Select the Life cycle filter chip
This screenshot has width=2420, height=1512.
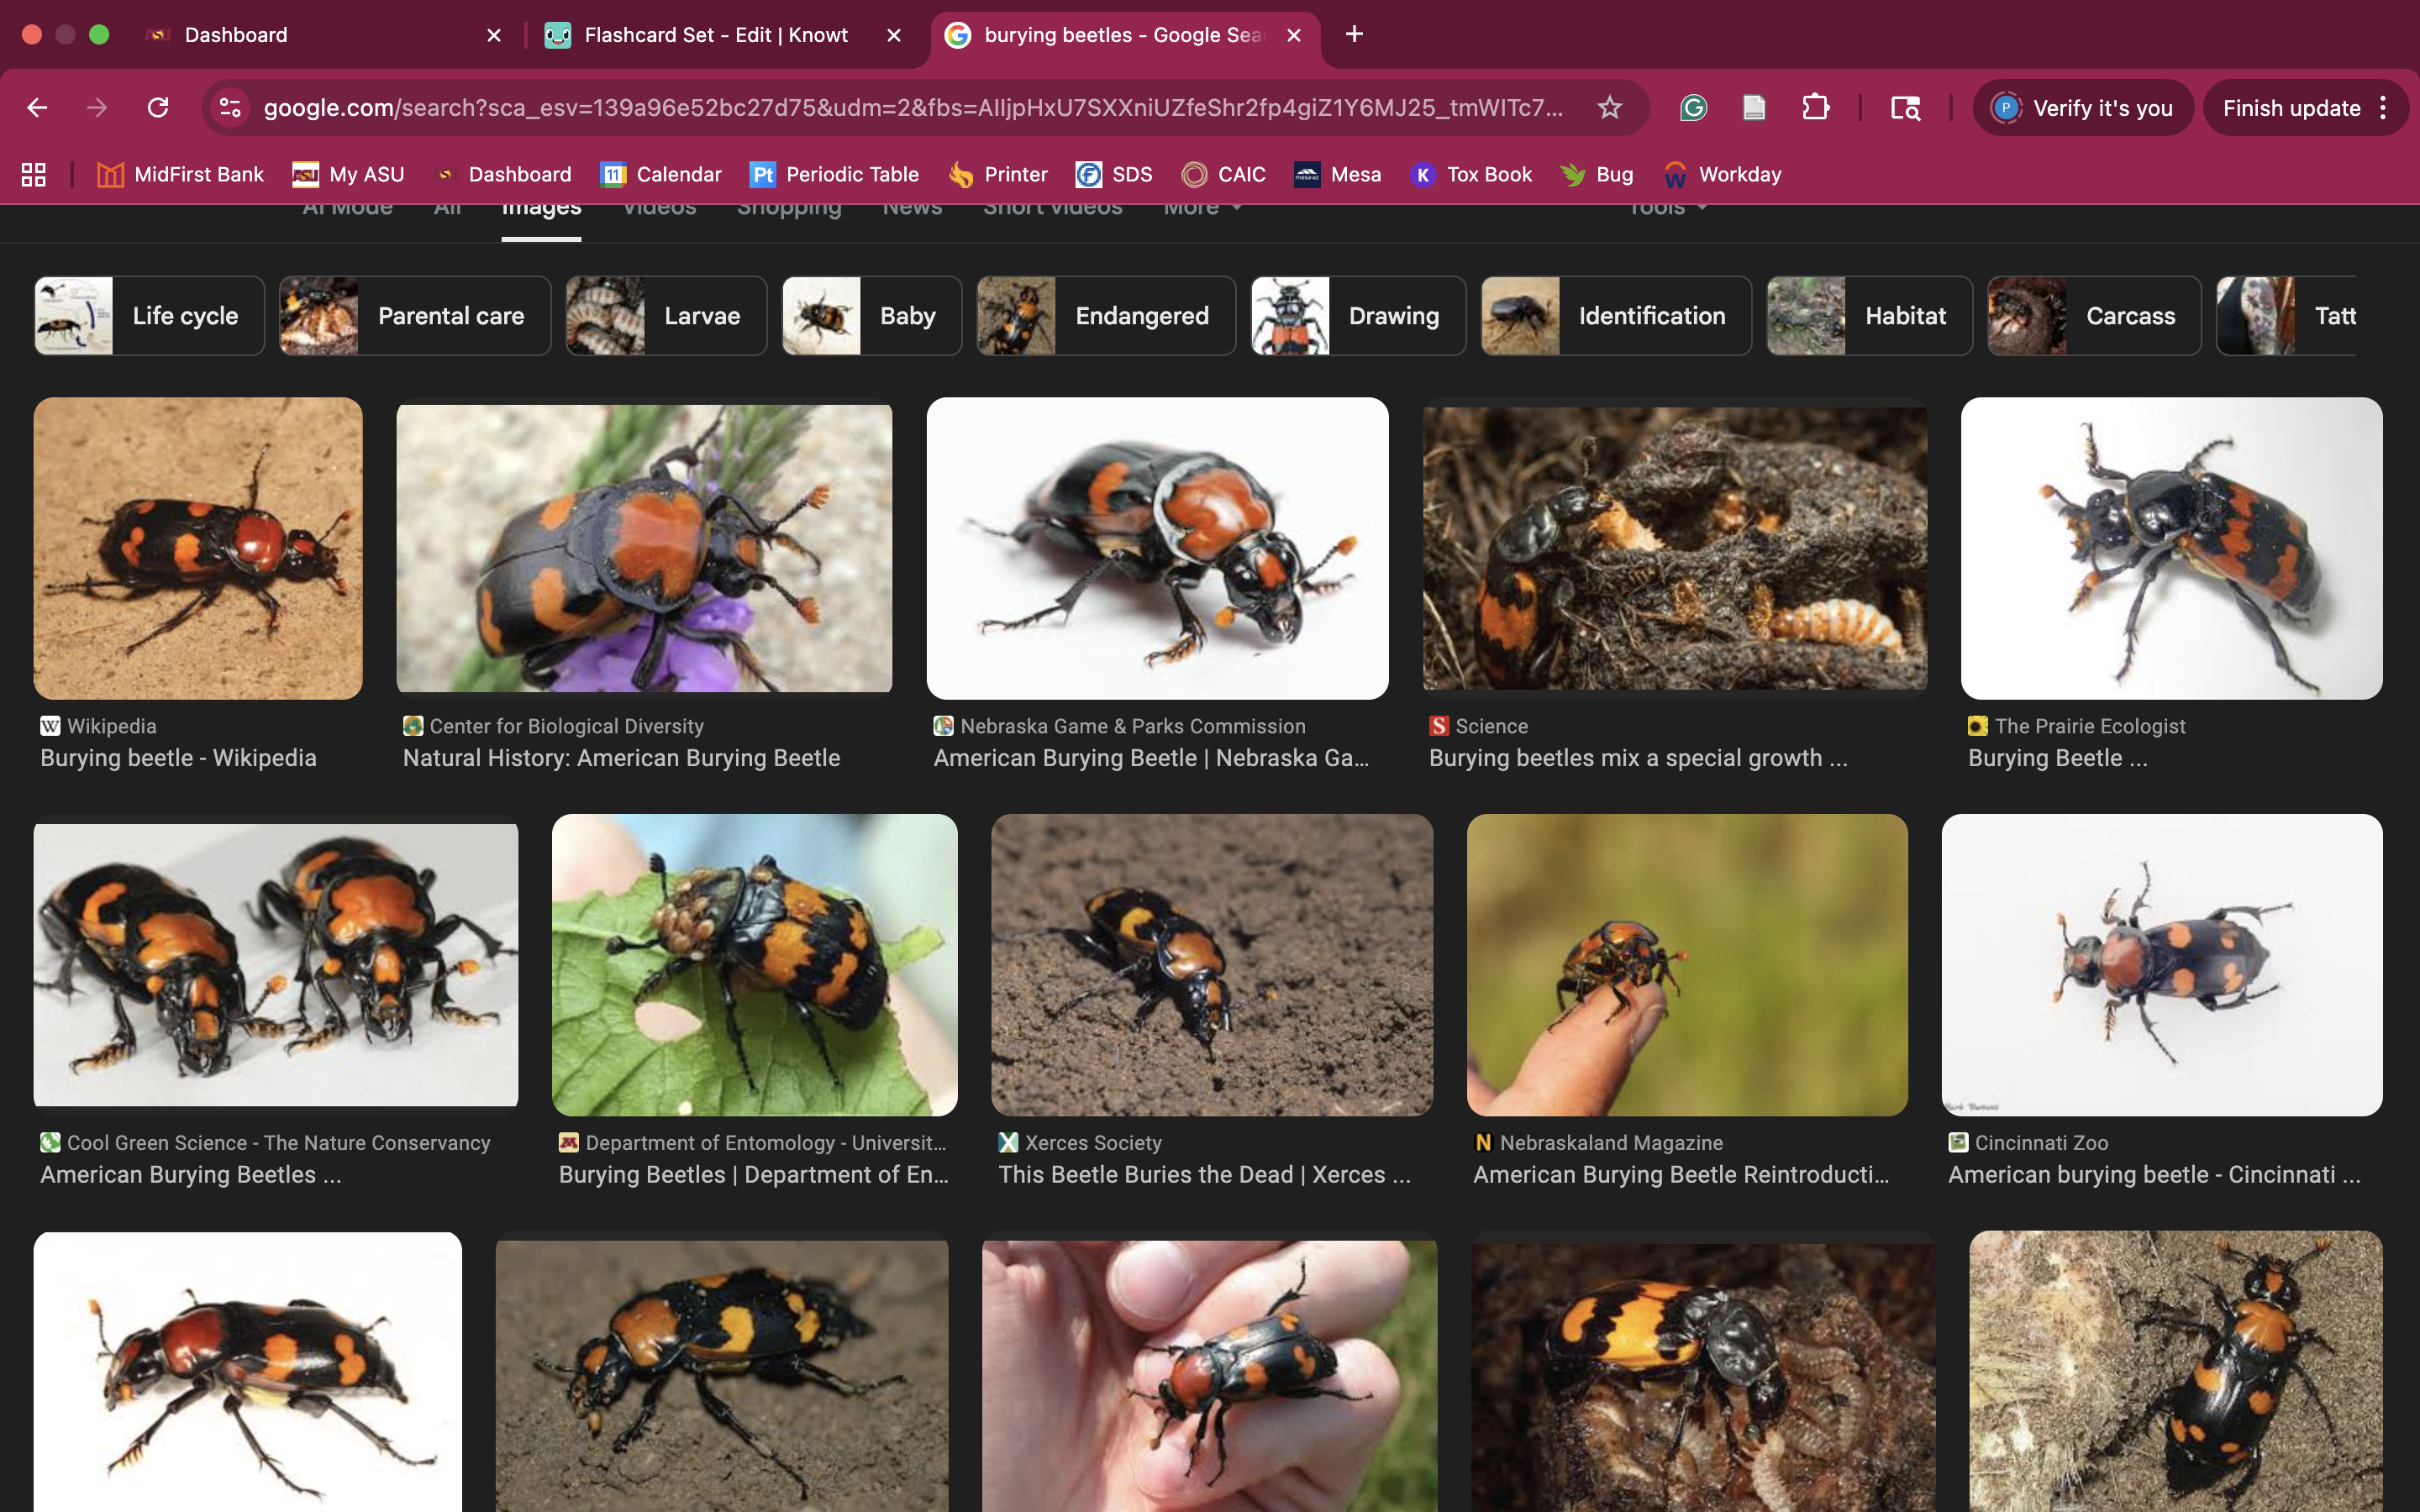coord(150,316)
